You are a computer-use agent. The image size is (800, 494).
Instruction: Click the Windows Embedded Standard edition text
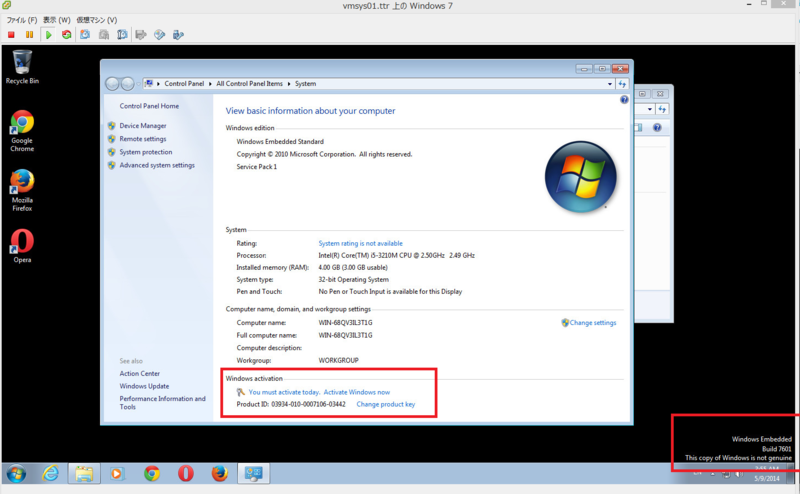click(280, 141)
